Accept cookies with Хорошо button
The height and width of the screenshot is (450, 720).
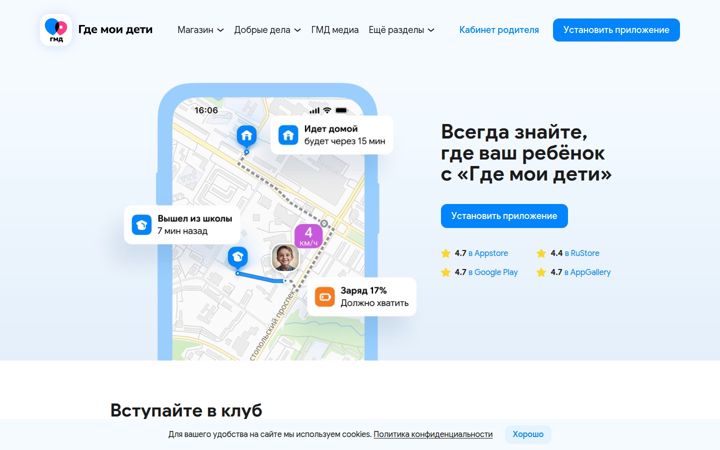528,434
